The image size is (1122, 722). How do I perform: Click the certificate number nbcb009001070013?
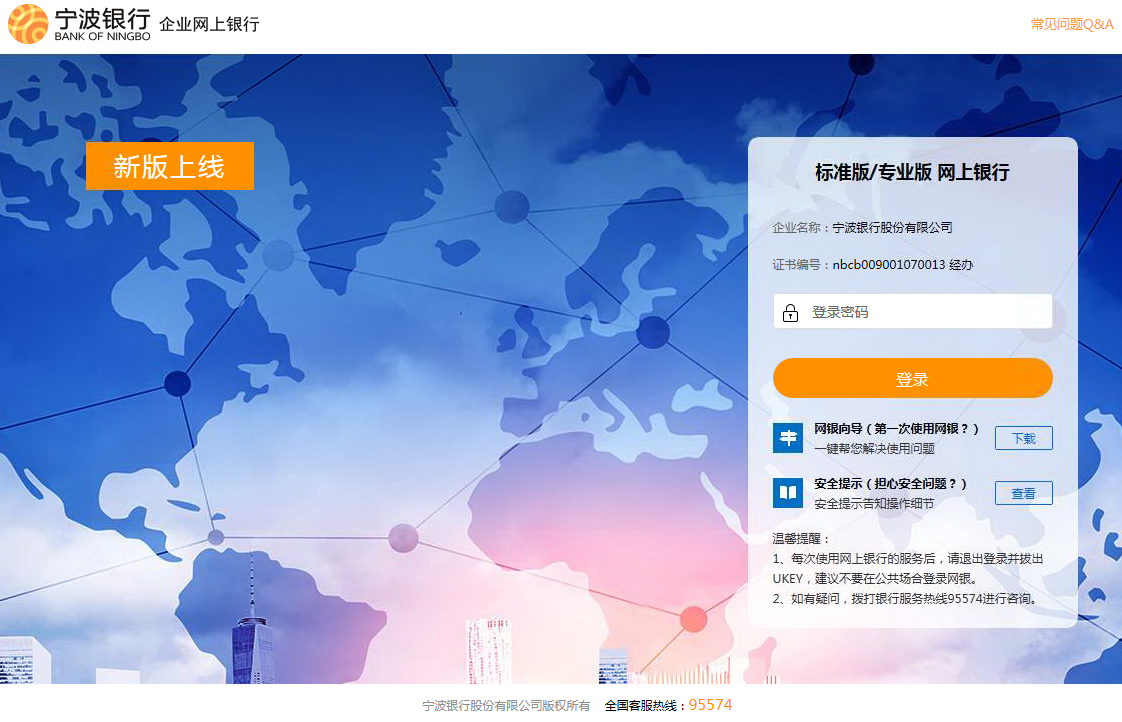point(889,265)
